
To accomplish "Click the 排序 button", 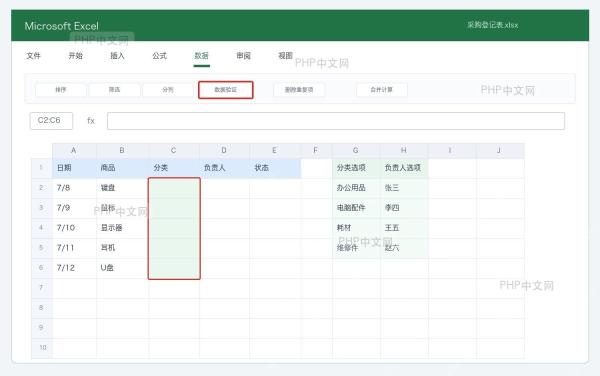I will click(x=61, y=90).
